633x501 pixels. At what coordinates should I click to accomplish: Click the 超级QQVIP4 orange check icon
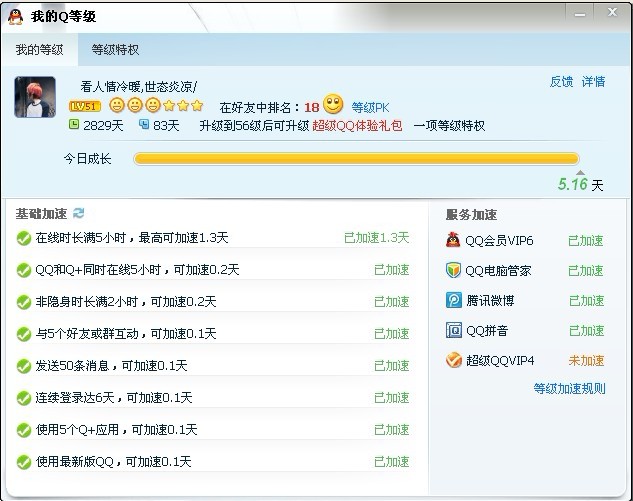(x=454, y=360)
